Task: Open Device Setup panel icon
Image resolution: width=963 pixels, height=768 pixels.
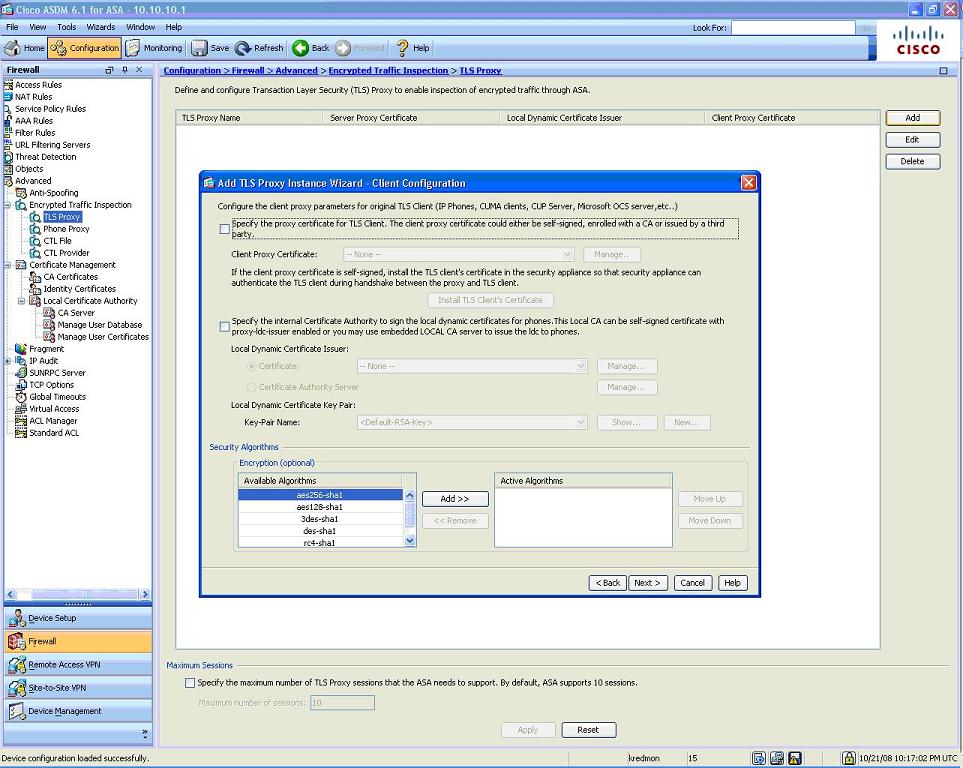Action: coord(17,618)
